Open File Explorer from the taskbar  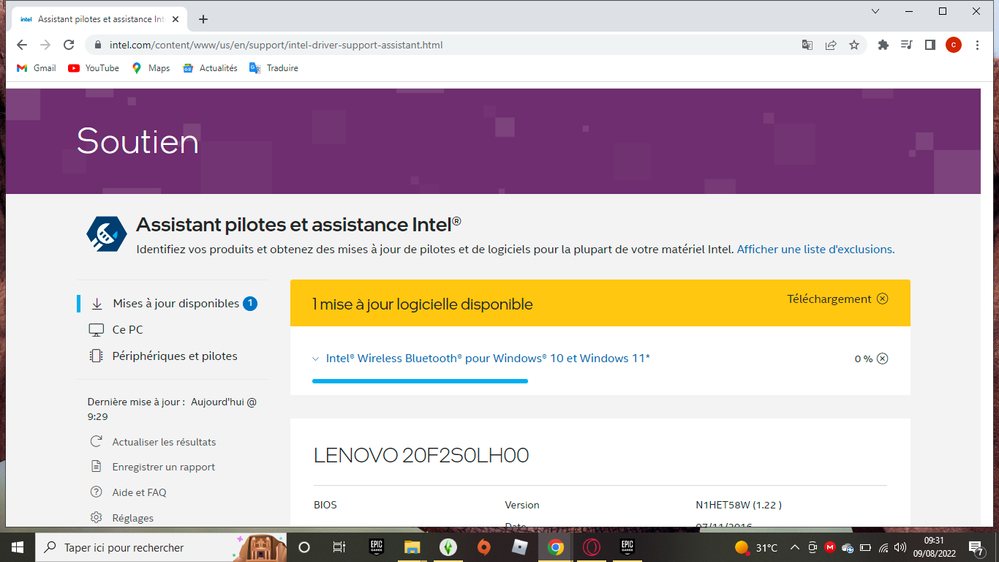412,547
